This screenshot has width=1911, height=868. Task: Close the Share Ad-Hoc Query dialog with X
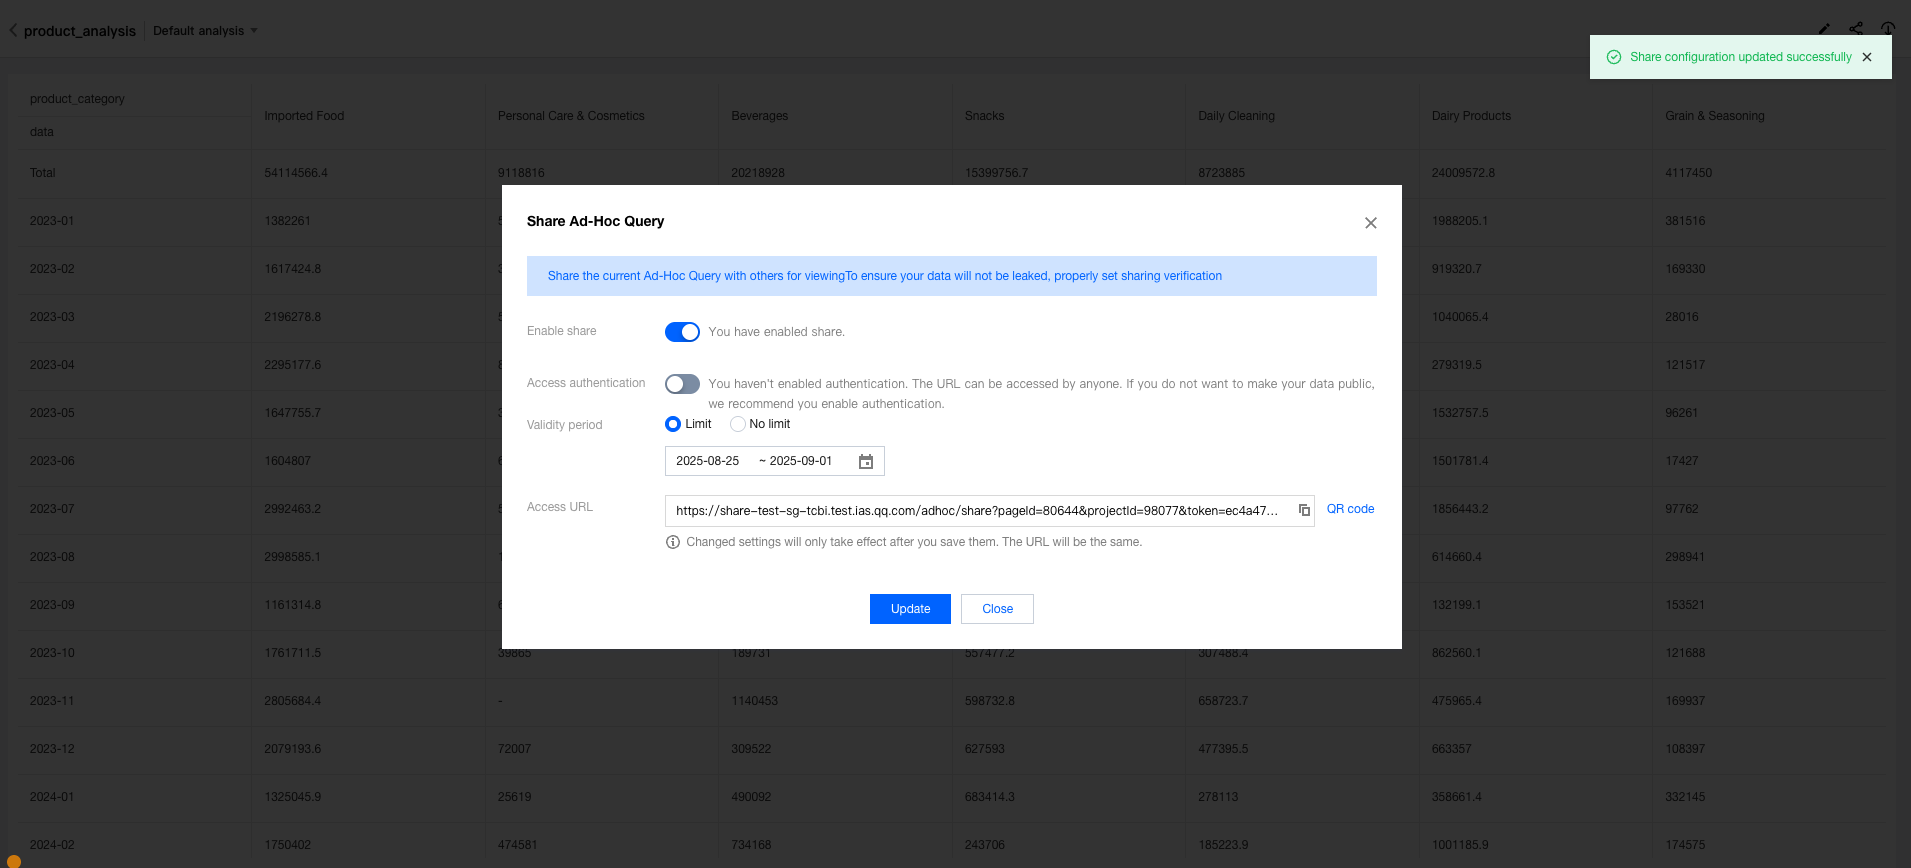coord(1371,223)
